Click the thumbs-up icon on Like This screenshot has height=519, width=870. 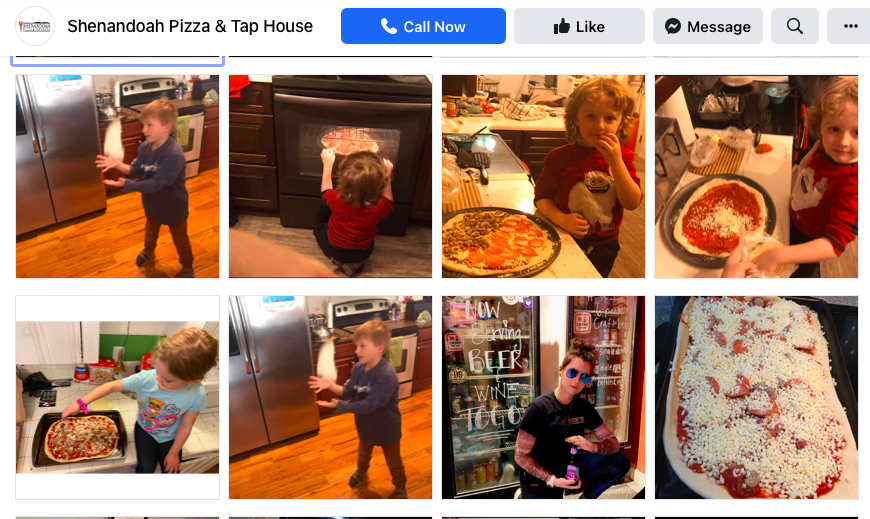tap(562, 26)
